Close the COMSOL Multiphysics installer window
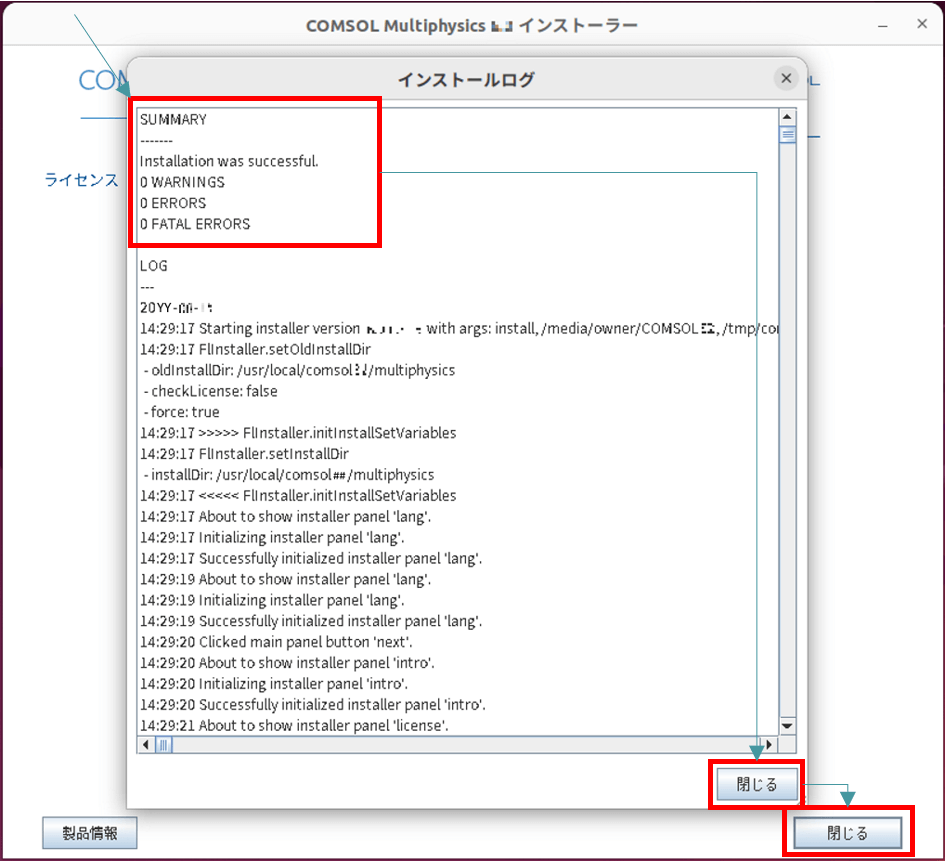Image resolution: width=945 pixels, height=861 pixels. tap(921, 24)
